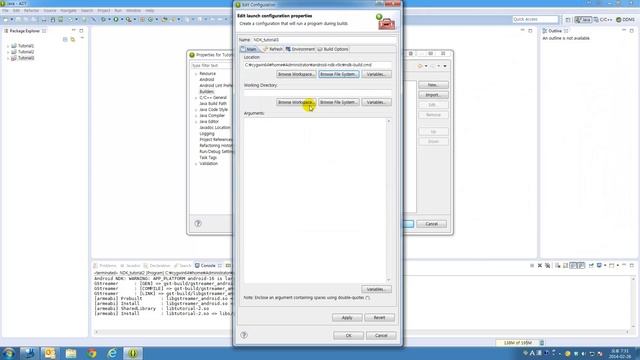Switch to the C/C++ perspective
Viewport: 640px width, 360px height.
pyautogui.click(x=603, y=20)
